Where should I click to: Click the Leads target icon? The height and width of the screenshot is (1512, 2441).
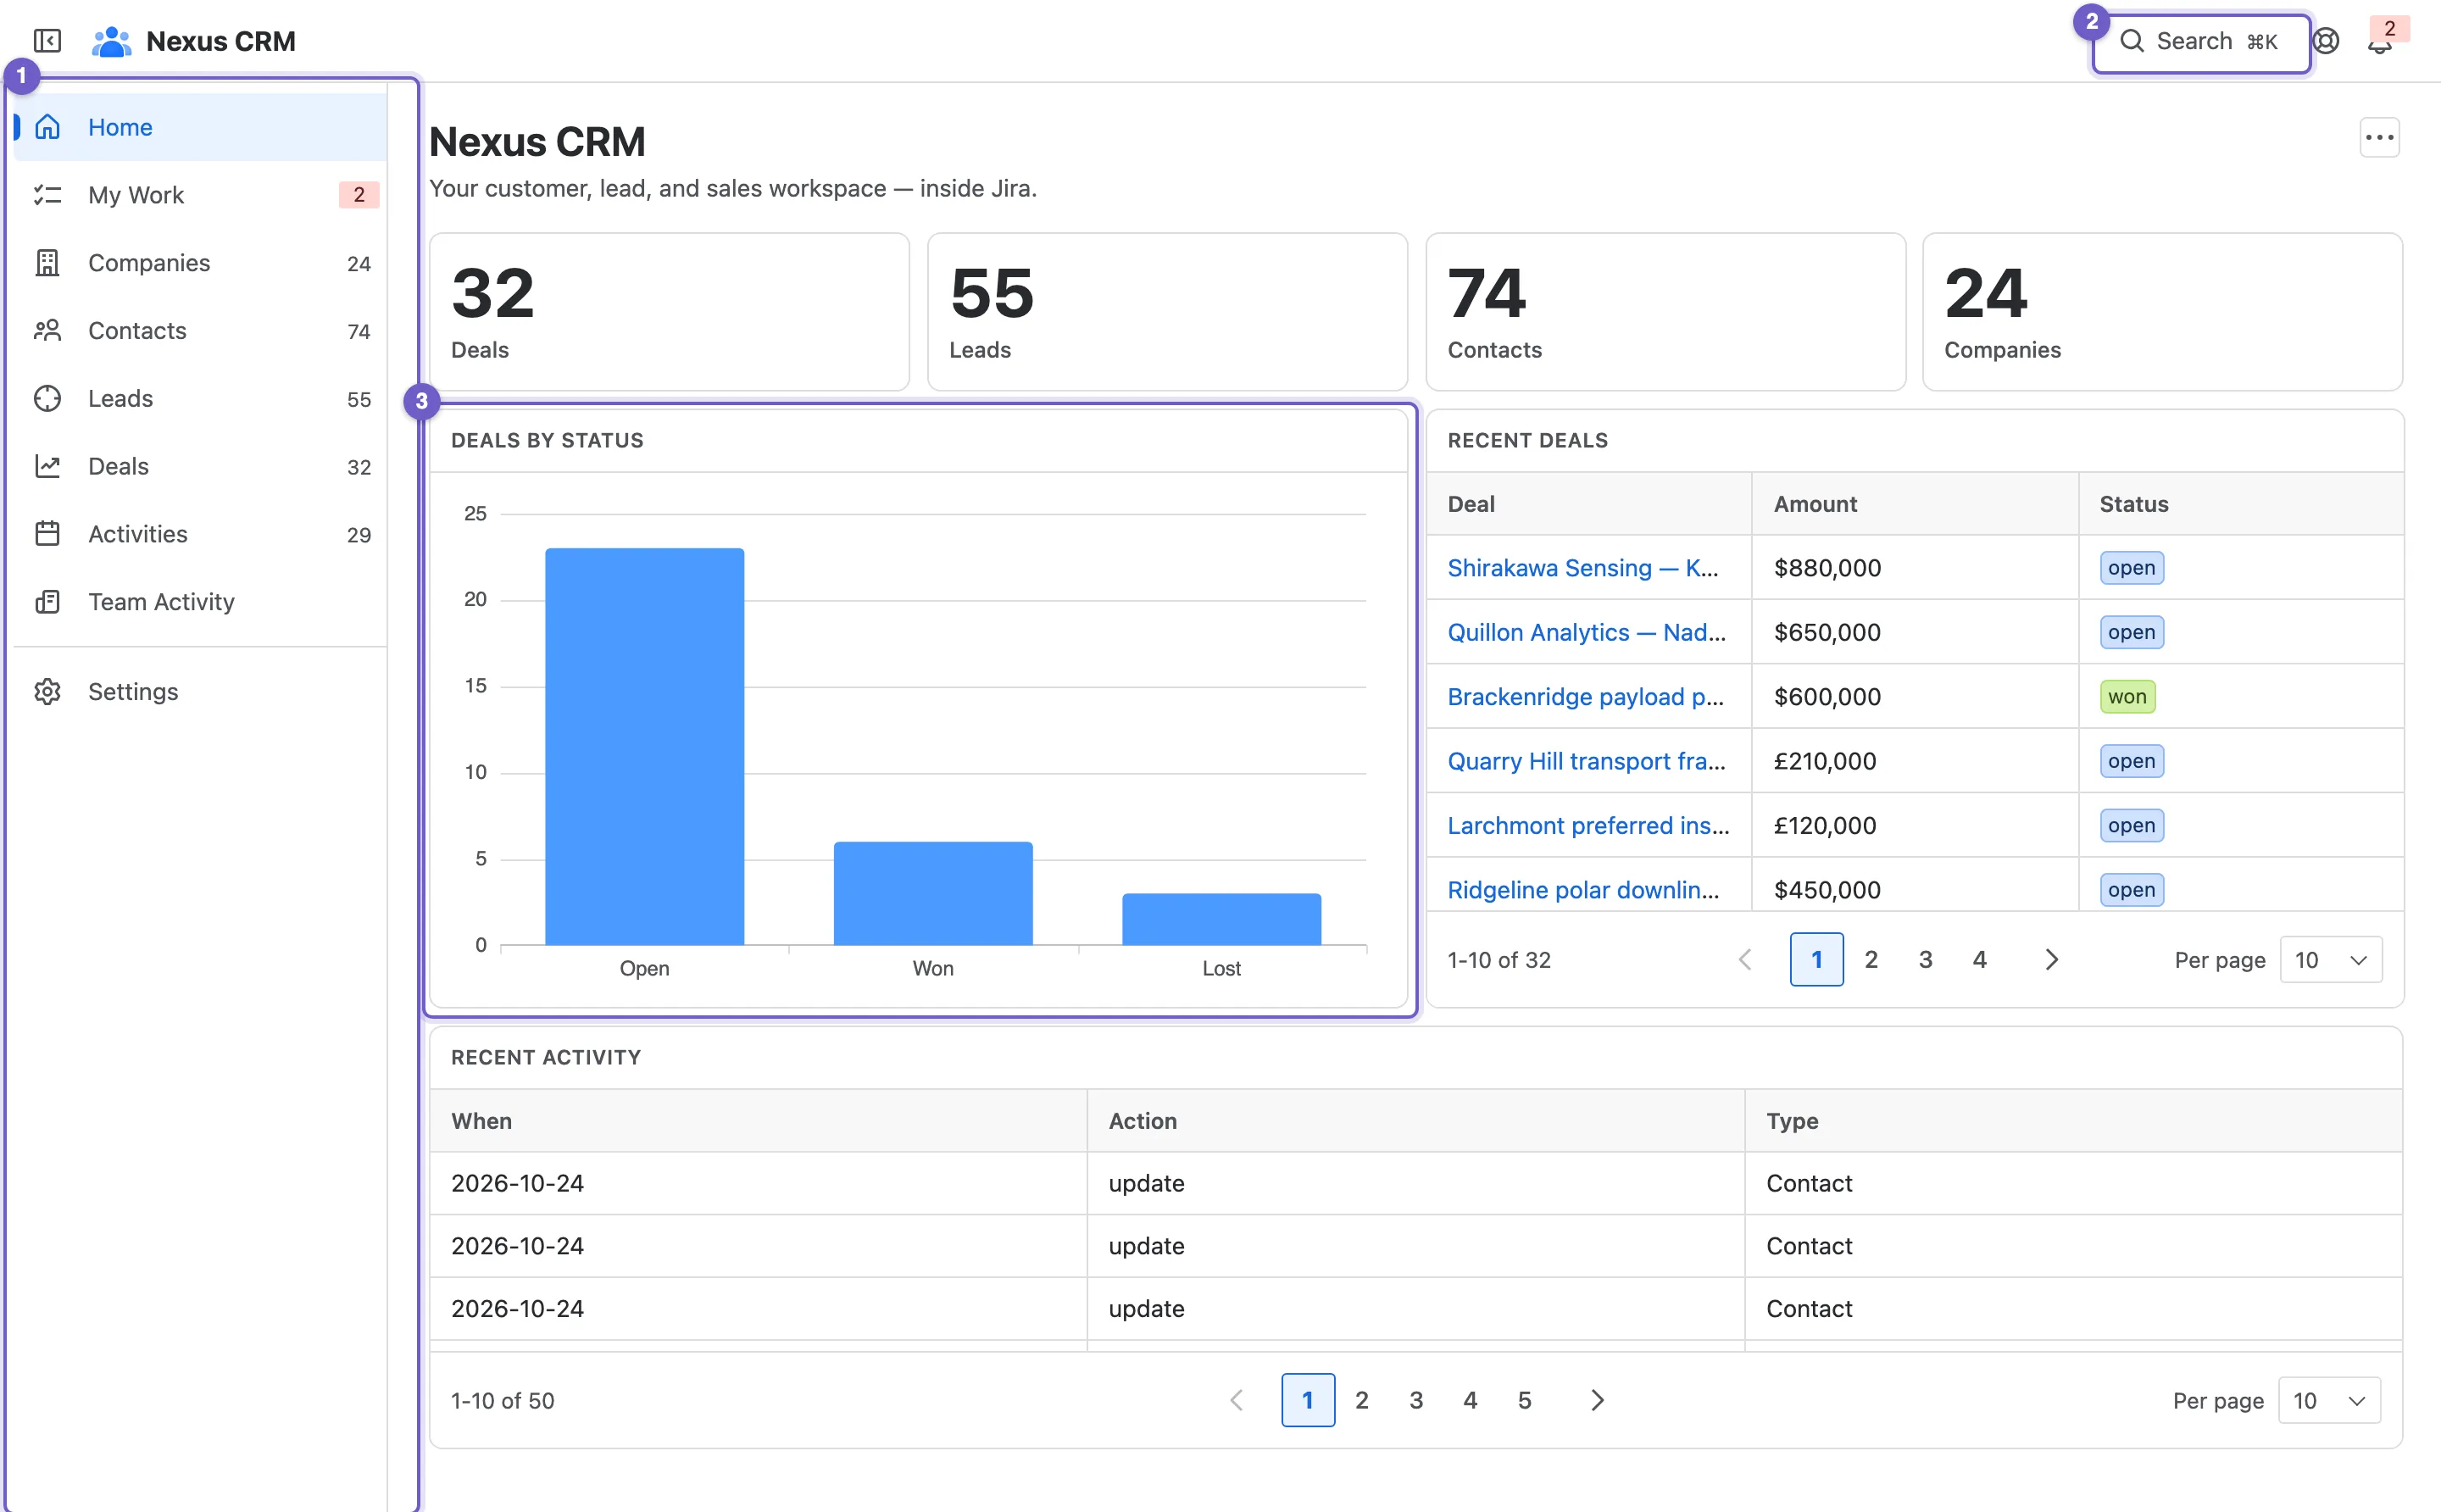(47, 399)
